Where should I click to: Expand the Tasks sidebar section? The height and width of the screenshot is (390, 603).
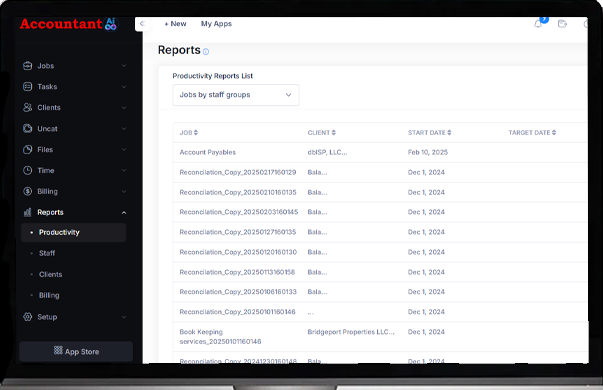124,87
